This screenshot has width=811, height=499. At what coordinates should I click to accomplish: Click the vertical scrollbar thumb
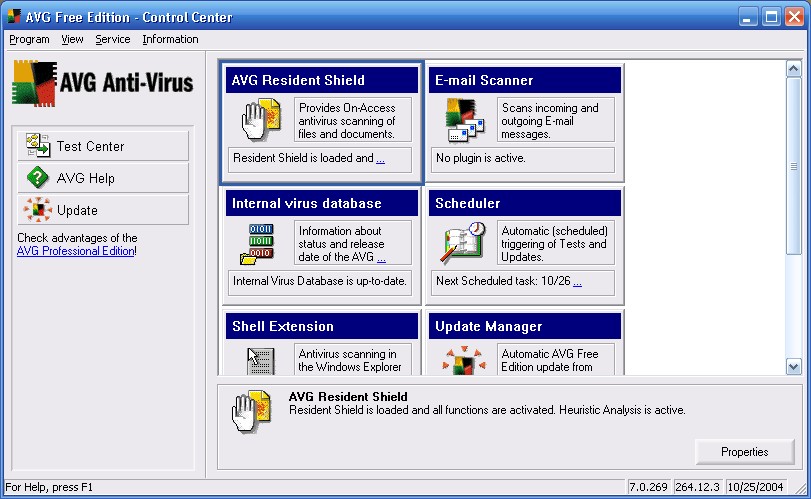coord(793,166)
